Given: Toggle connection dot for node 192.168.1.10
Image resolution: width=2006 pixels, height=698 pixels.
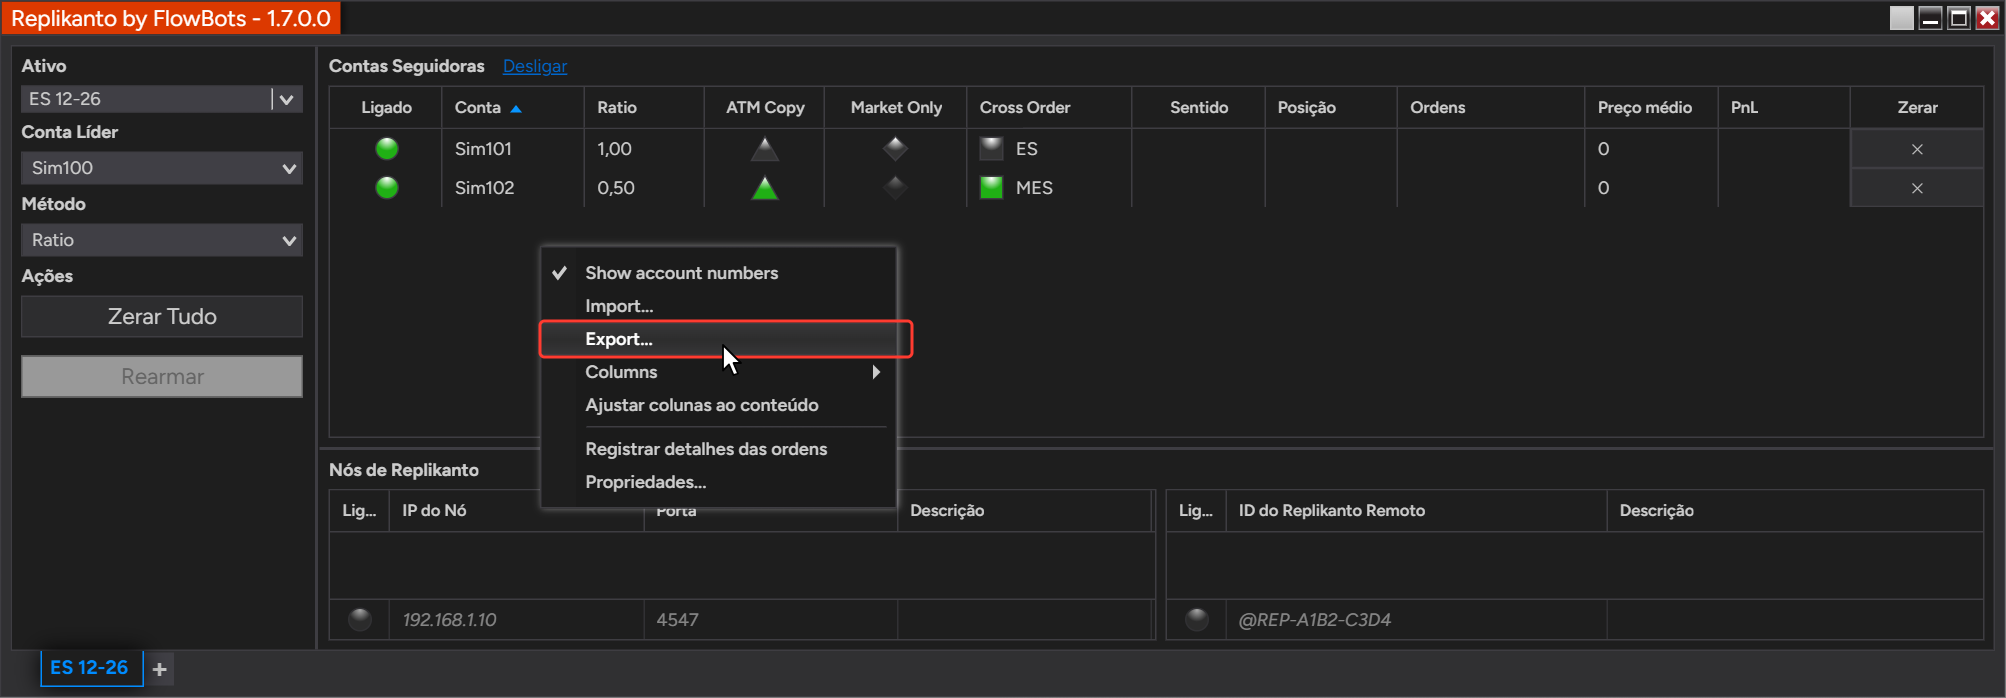Looking at the screenshot, I should [x=360, y=620].
